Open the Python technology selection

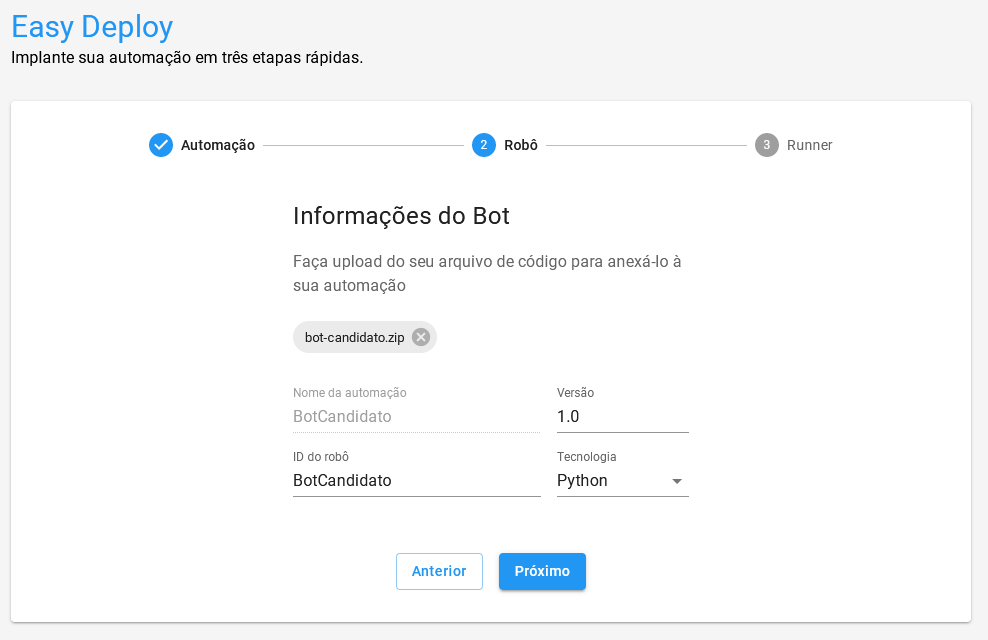pyautogui.click(x=610, y=481)
